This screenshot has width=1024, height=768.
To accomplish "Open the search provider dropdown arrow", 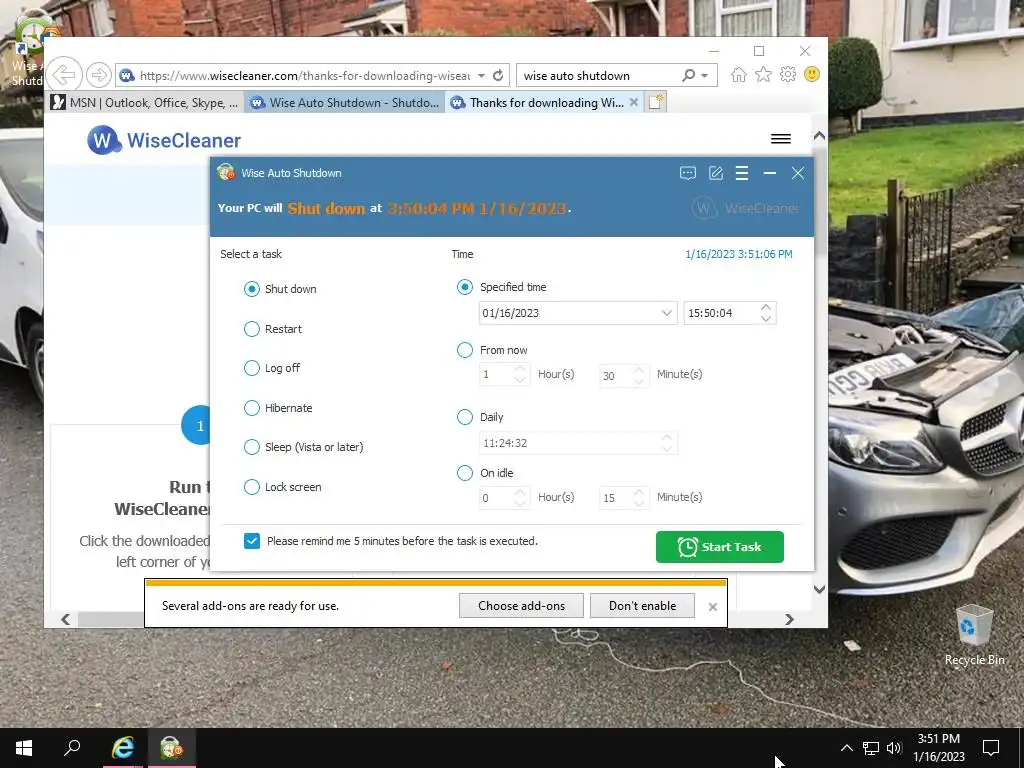I will [705, 75].
